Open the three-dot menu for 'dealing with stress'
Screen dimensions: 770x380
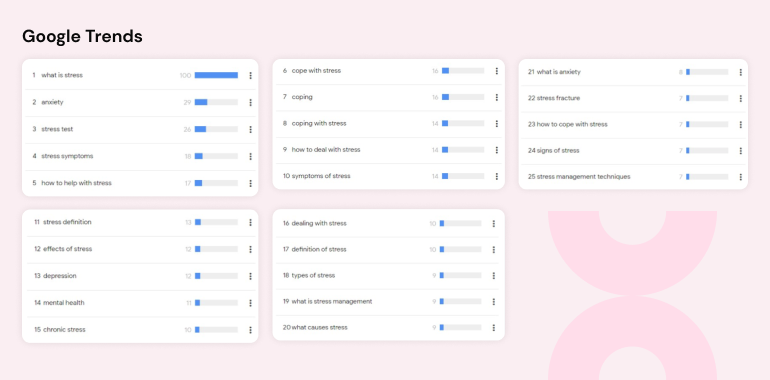(x=494, y=223)
